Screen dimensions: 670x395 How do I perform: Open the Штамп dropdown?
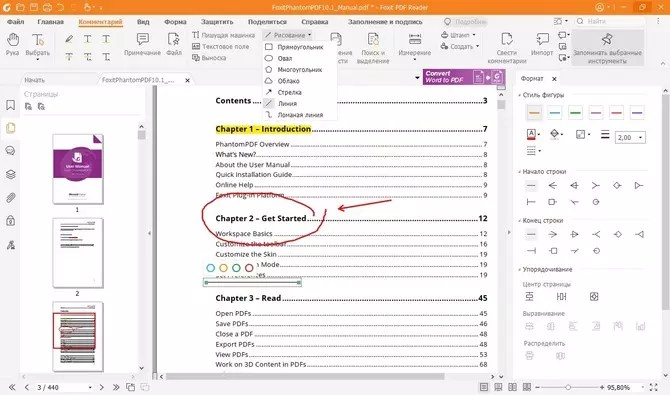point(458,35)
